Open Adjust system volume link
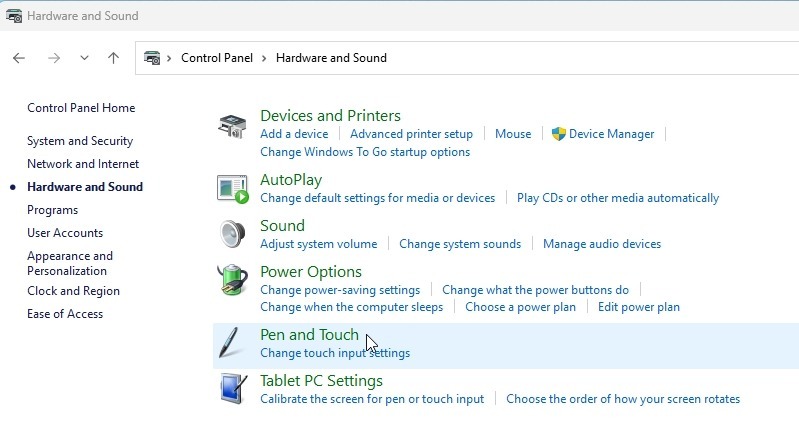The width and height of the screenshot is (799, 433). click(318, 244)
